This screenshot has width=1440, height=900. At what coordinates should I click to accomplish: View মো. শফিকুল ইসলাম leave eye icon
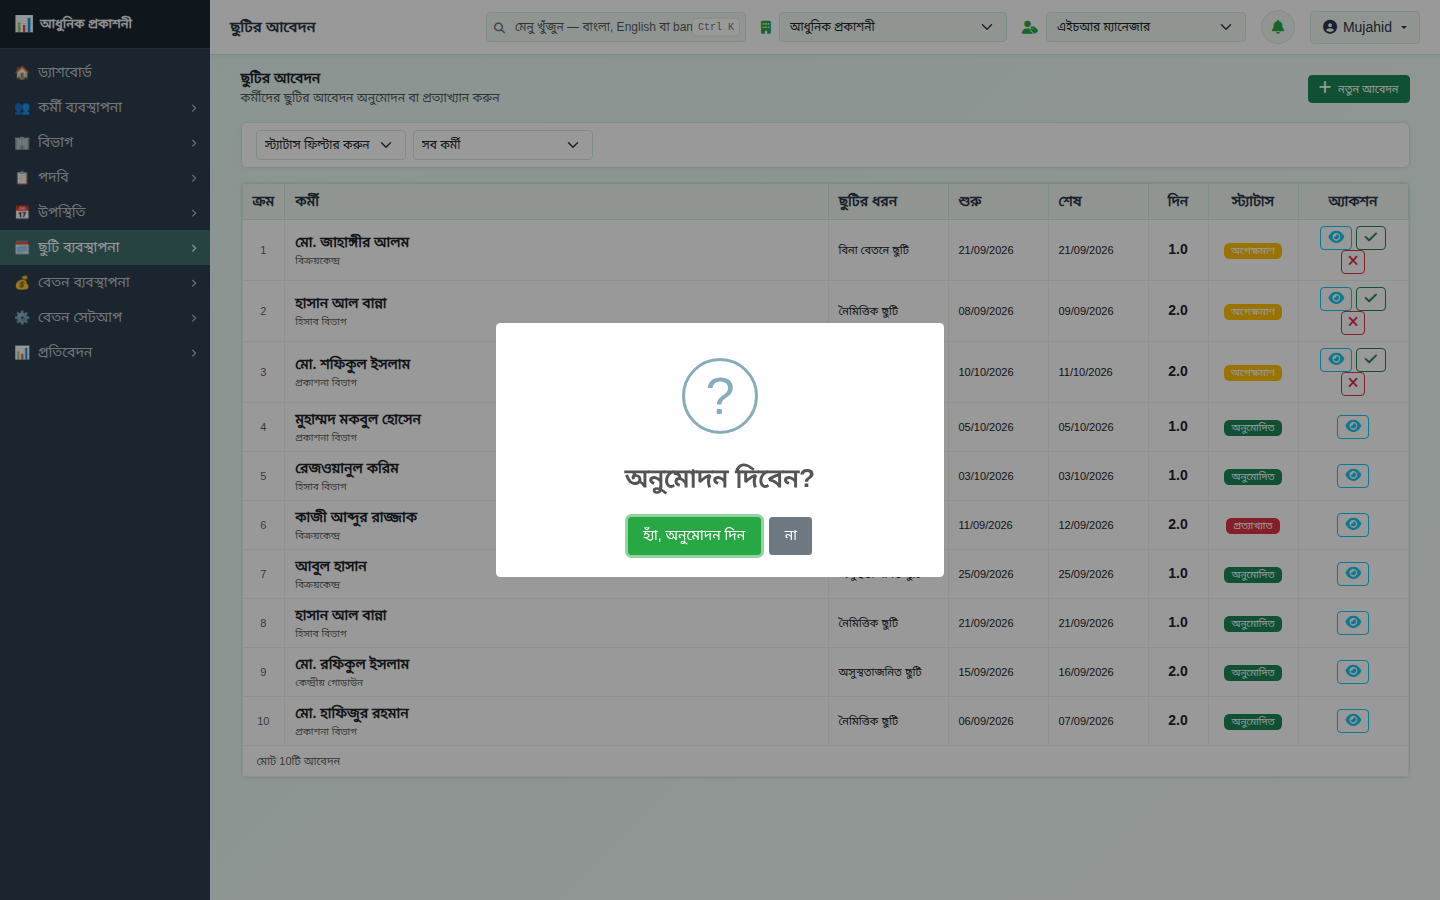click(x=1336, y=359)
